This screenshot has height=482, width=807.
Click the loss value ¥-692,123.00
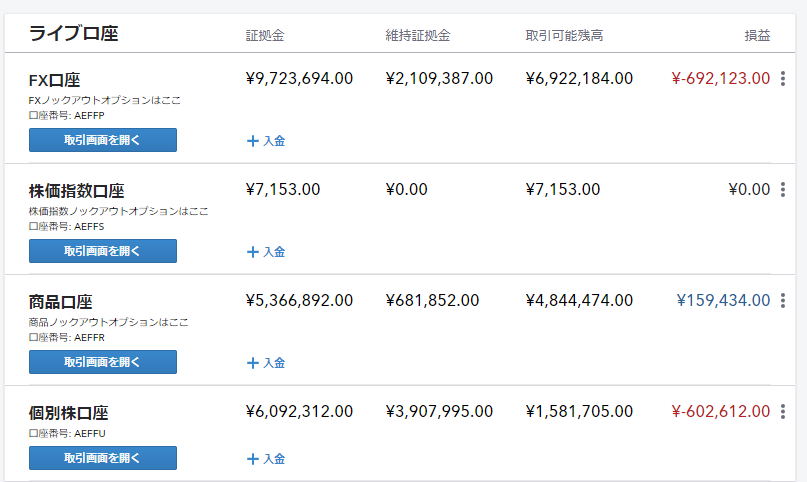(721, 79)
